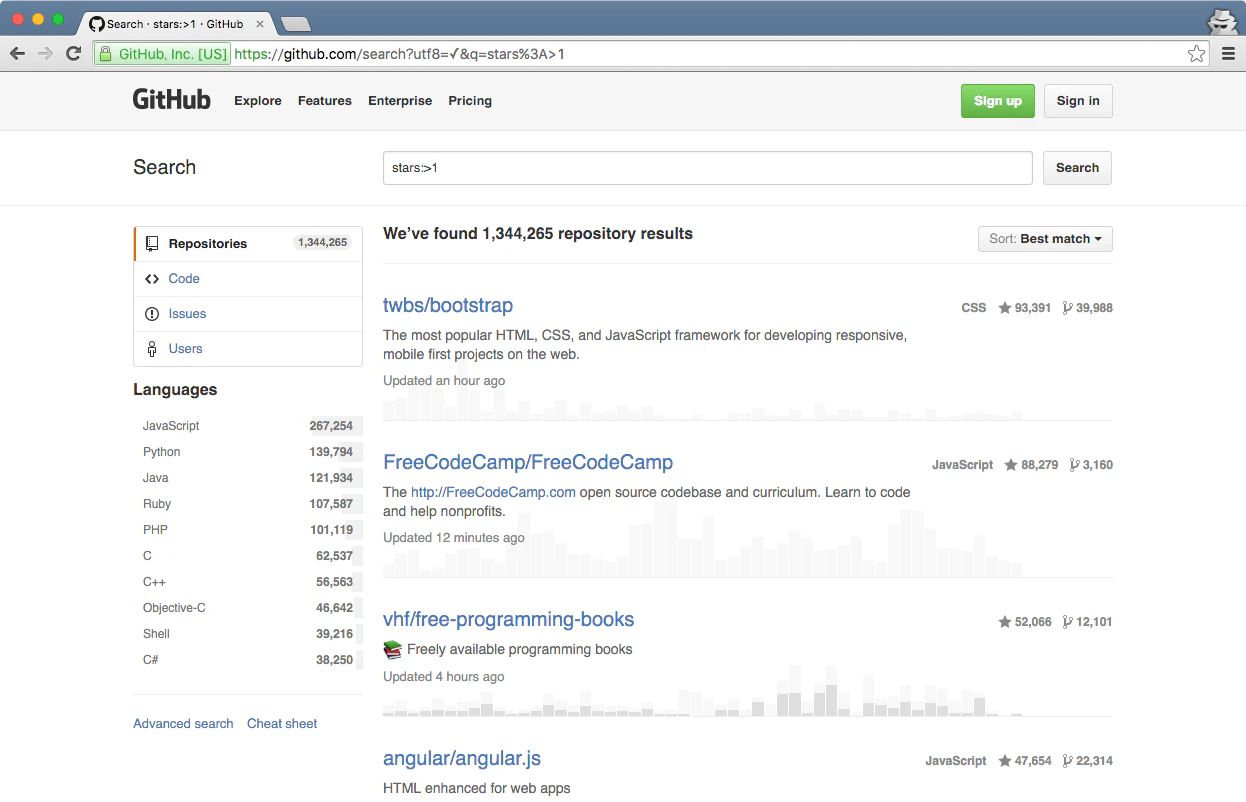
Task: Click the Users person icon in sidebar
Action: pos(152,349)
